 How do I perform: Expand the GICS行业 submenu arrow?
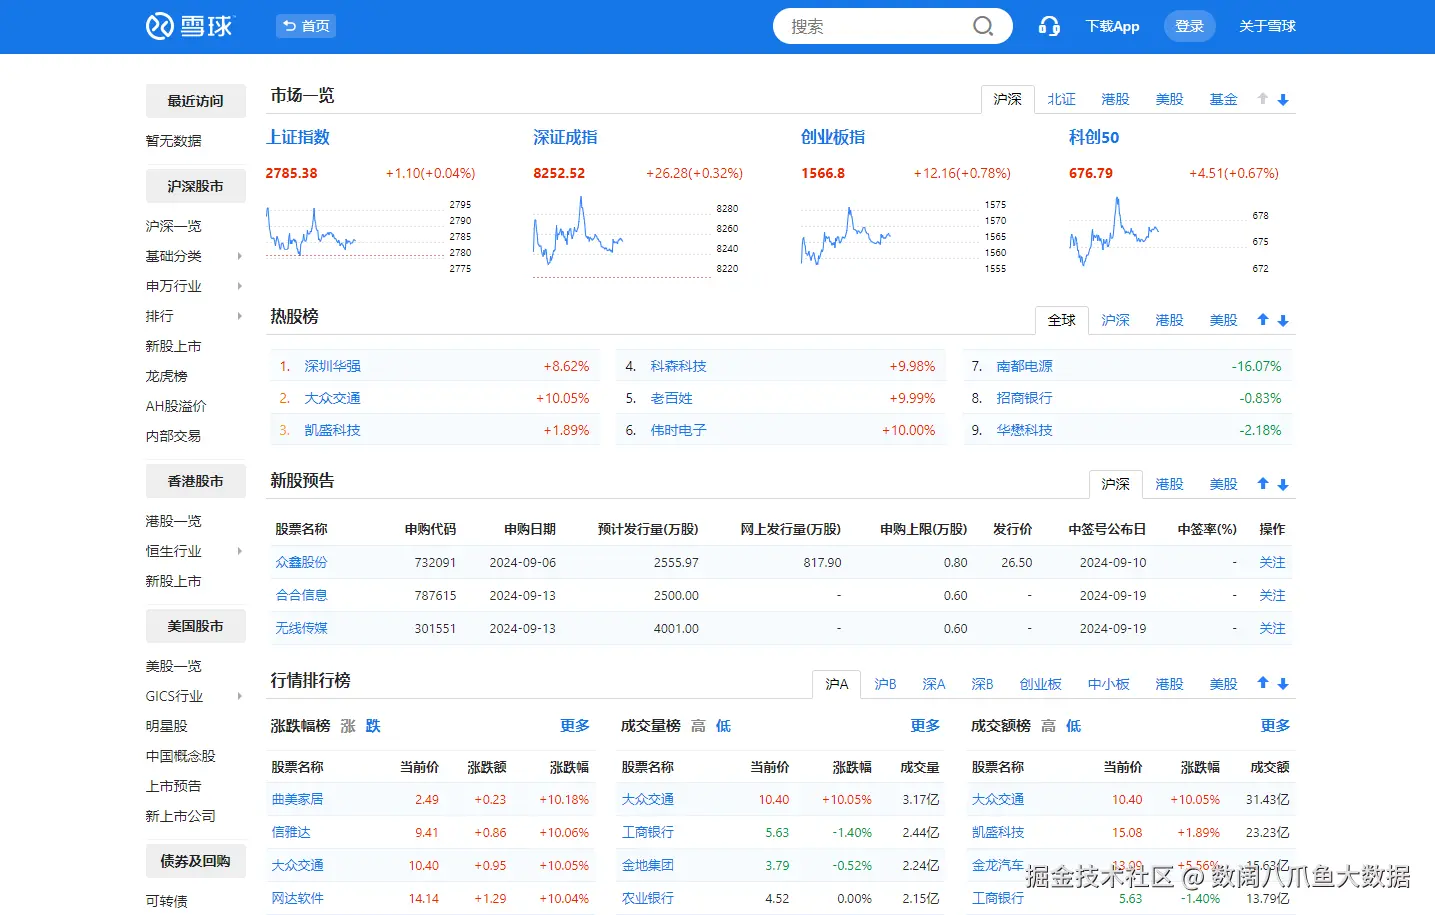click(x=239, y=696)
